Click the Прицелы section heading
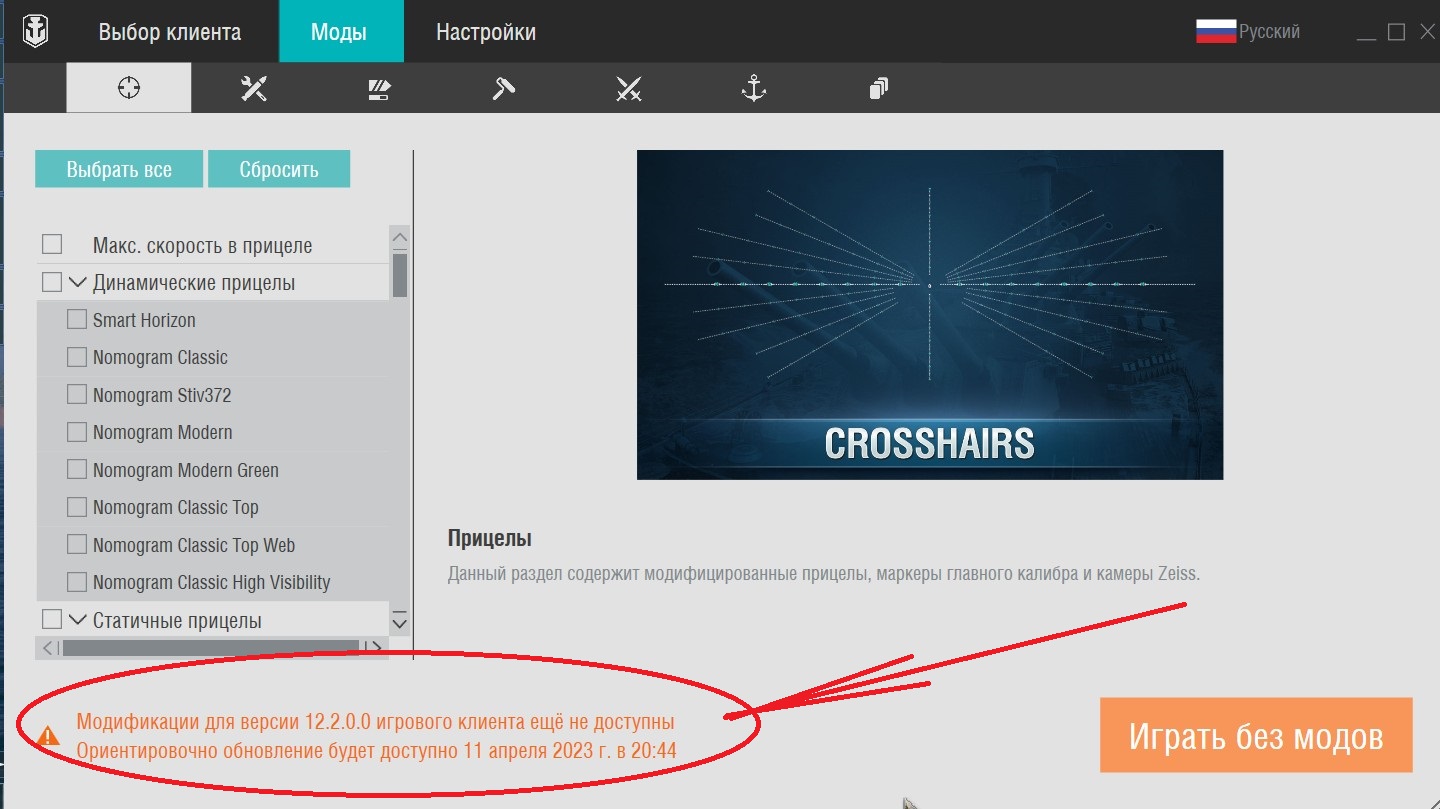The image size is (1440, 809). pos(490,539)
